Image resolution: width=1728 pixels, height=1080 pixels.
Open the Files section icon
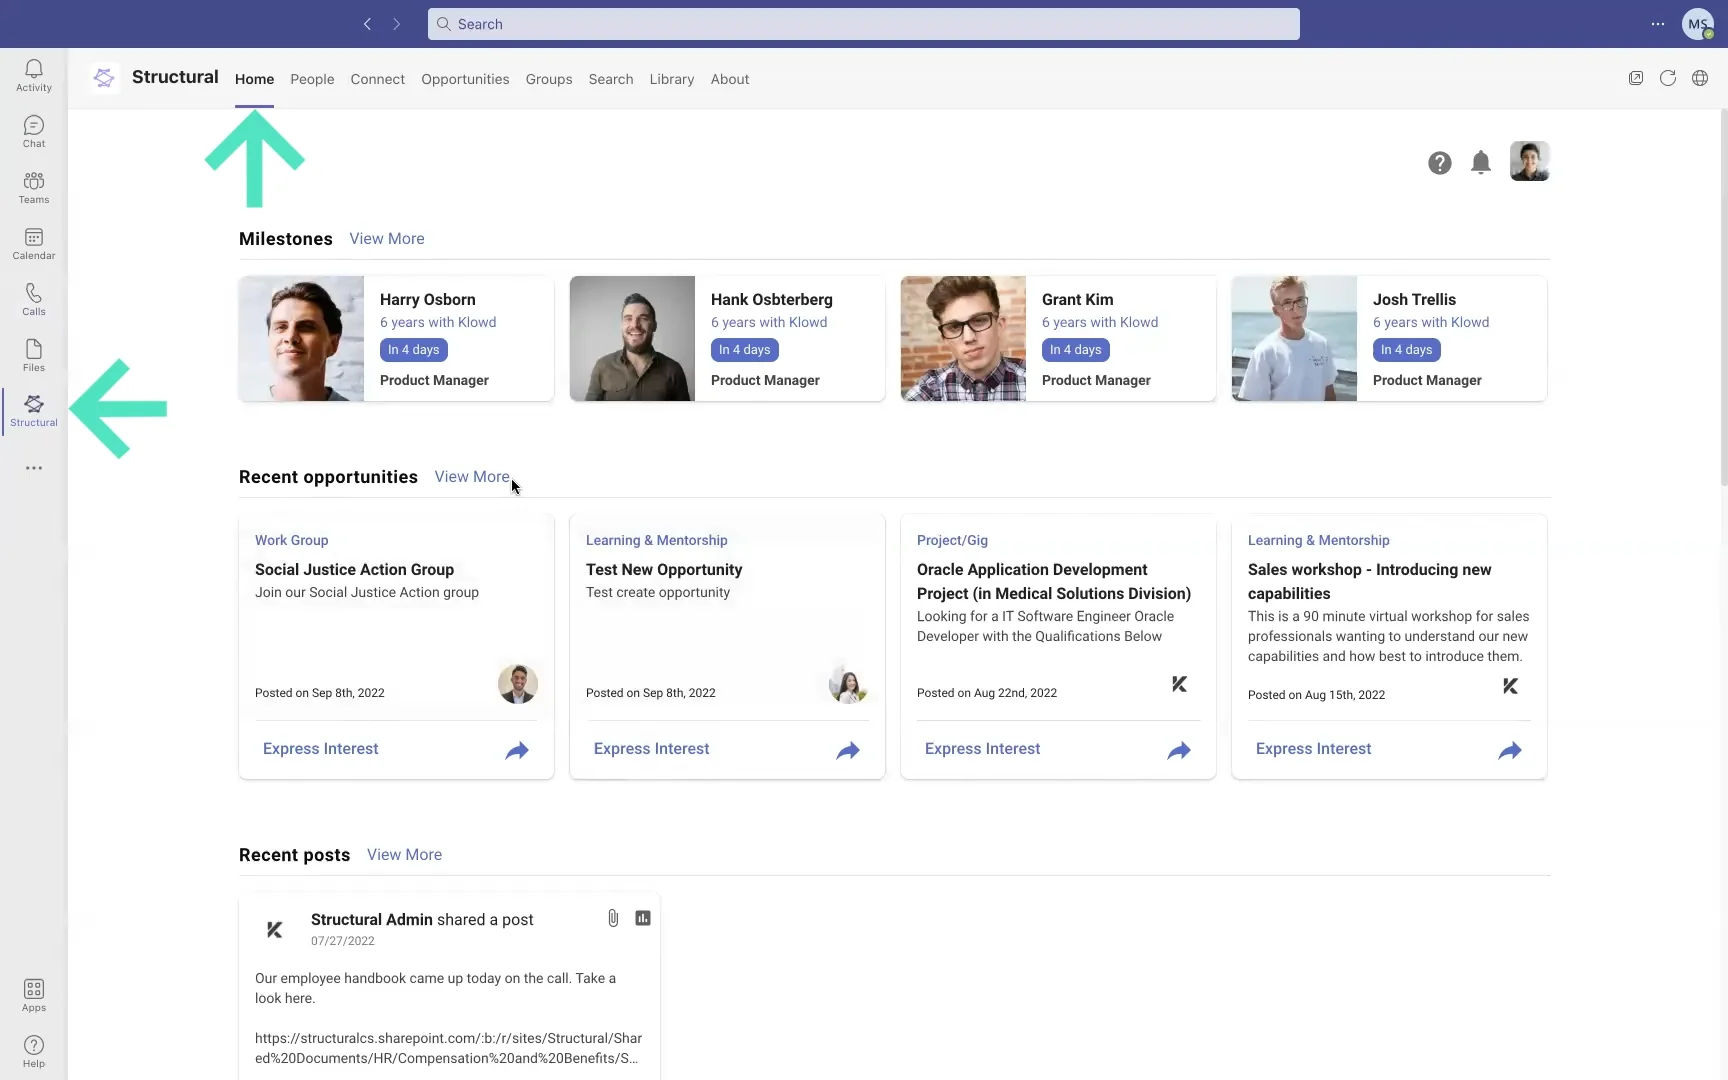click(x=33, y=354)
